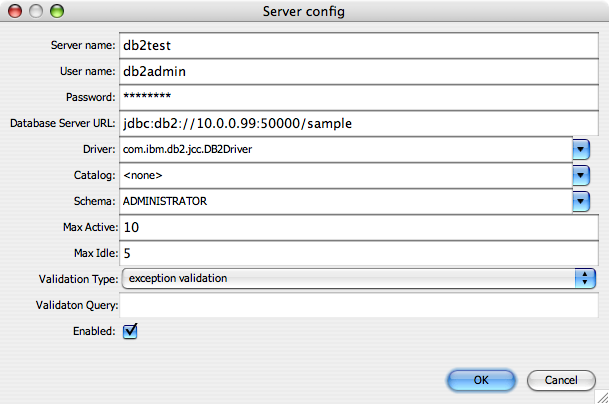Image resolution: width=609 pixels, height=404 pixels.
Task: Click the Cancel button
Action: (x=561, y=380)
